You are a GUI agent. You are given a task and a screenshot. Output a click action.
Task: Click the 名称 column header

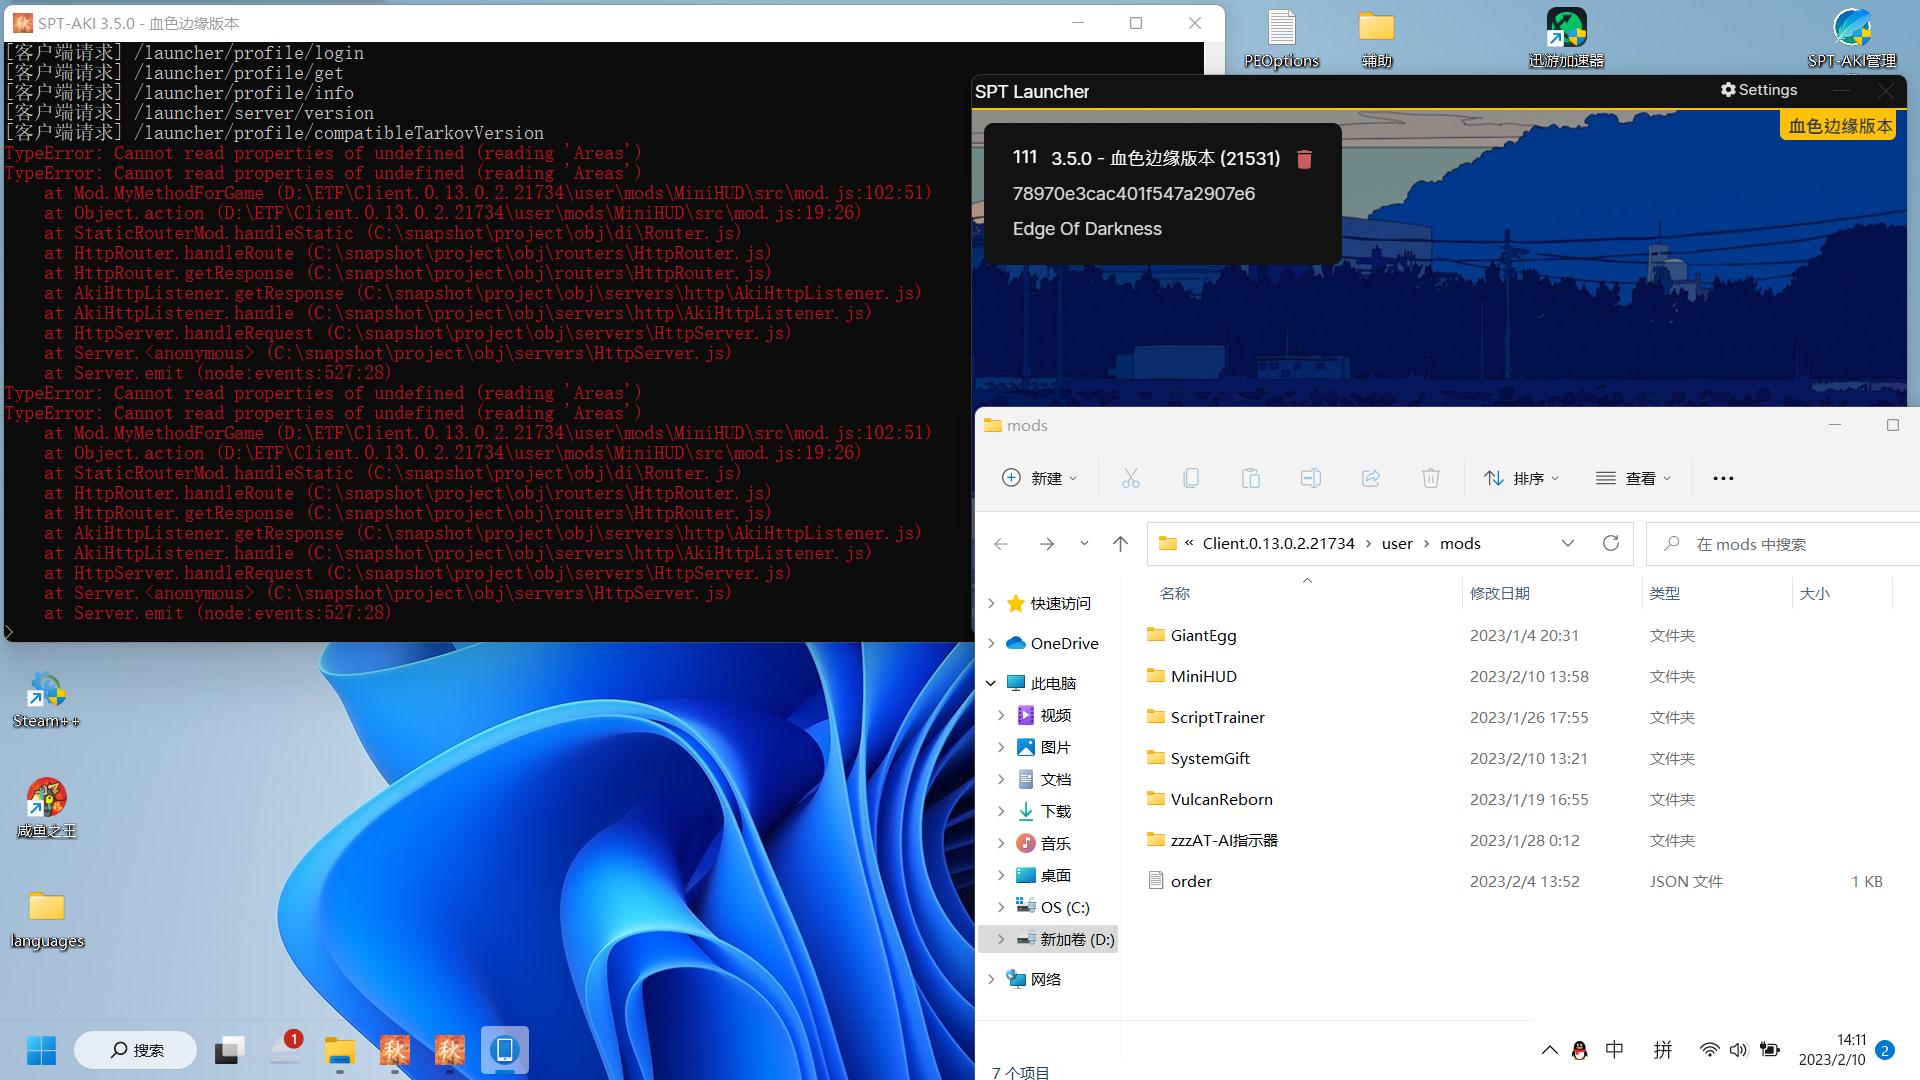(1174, 593)
